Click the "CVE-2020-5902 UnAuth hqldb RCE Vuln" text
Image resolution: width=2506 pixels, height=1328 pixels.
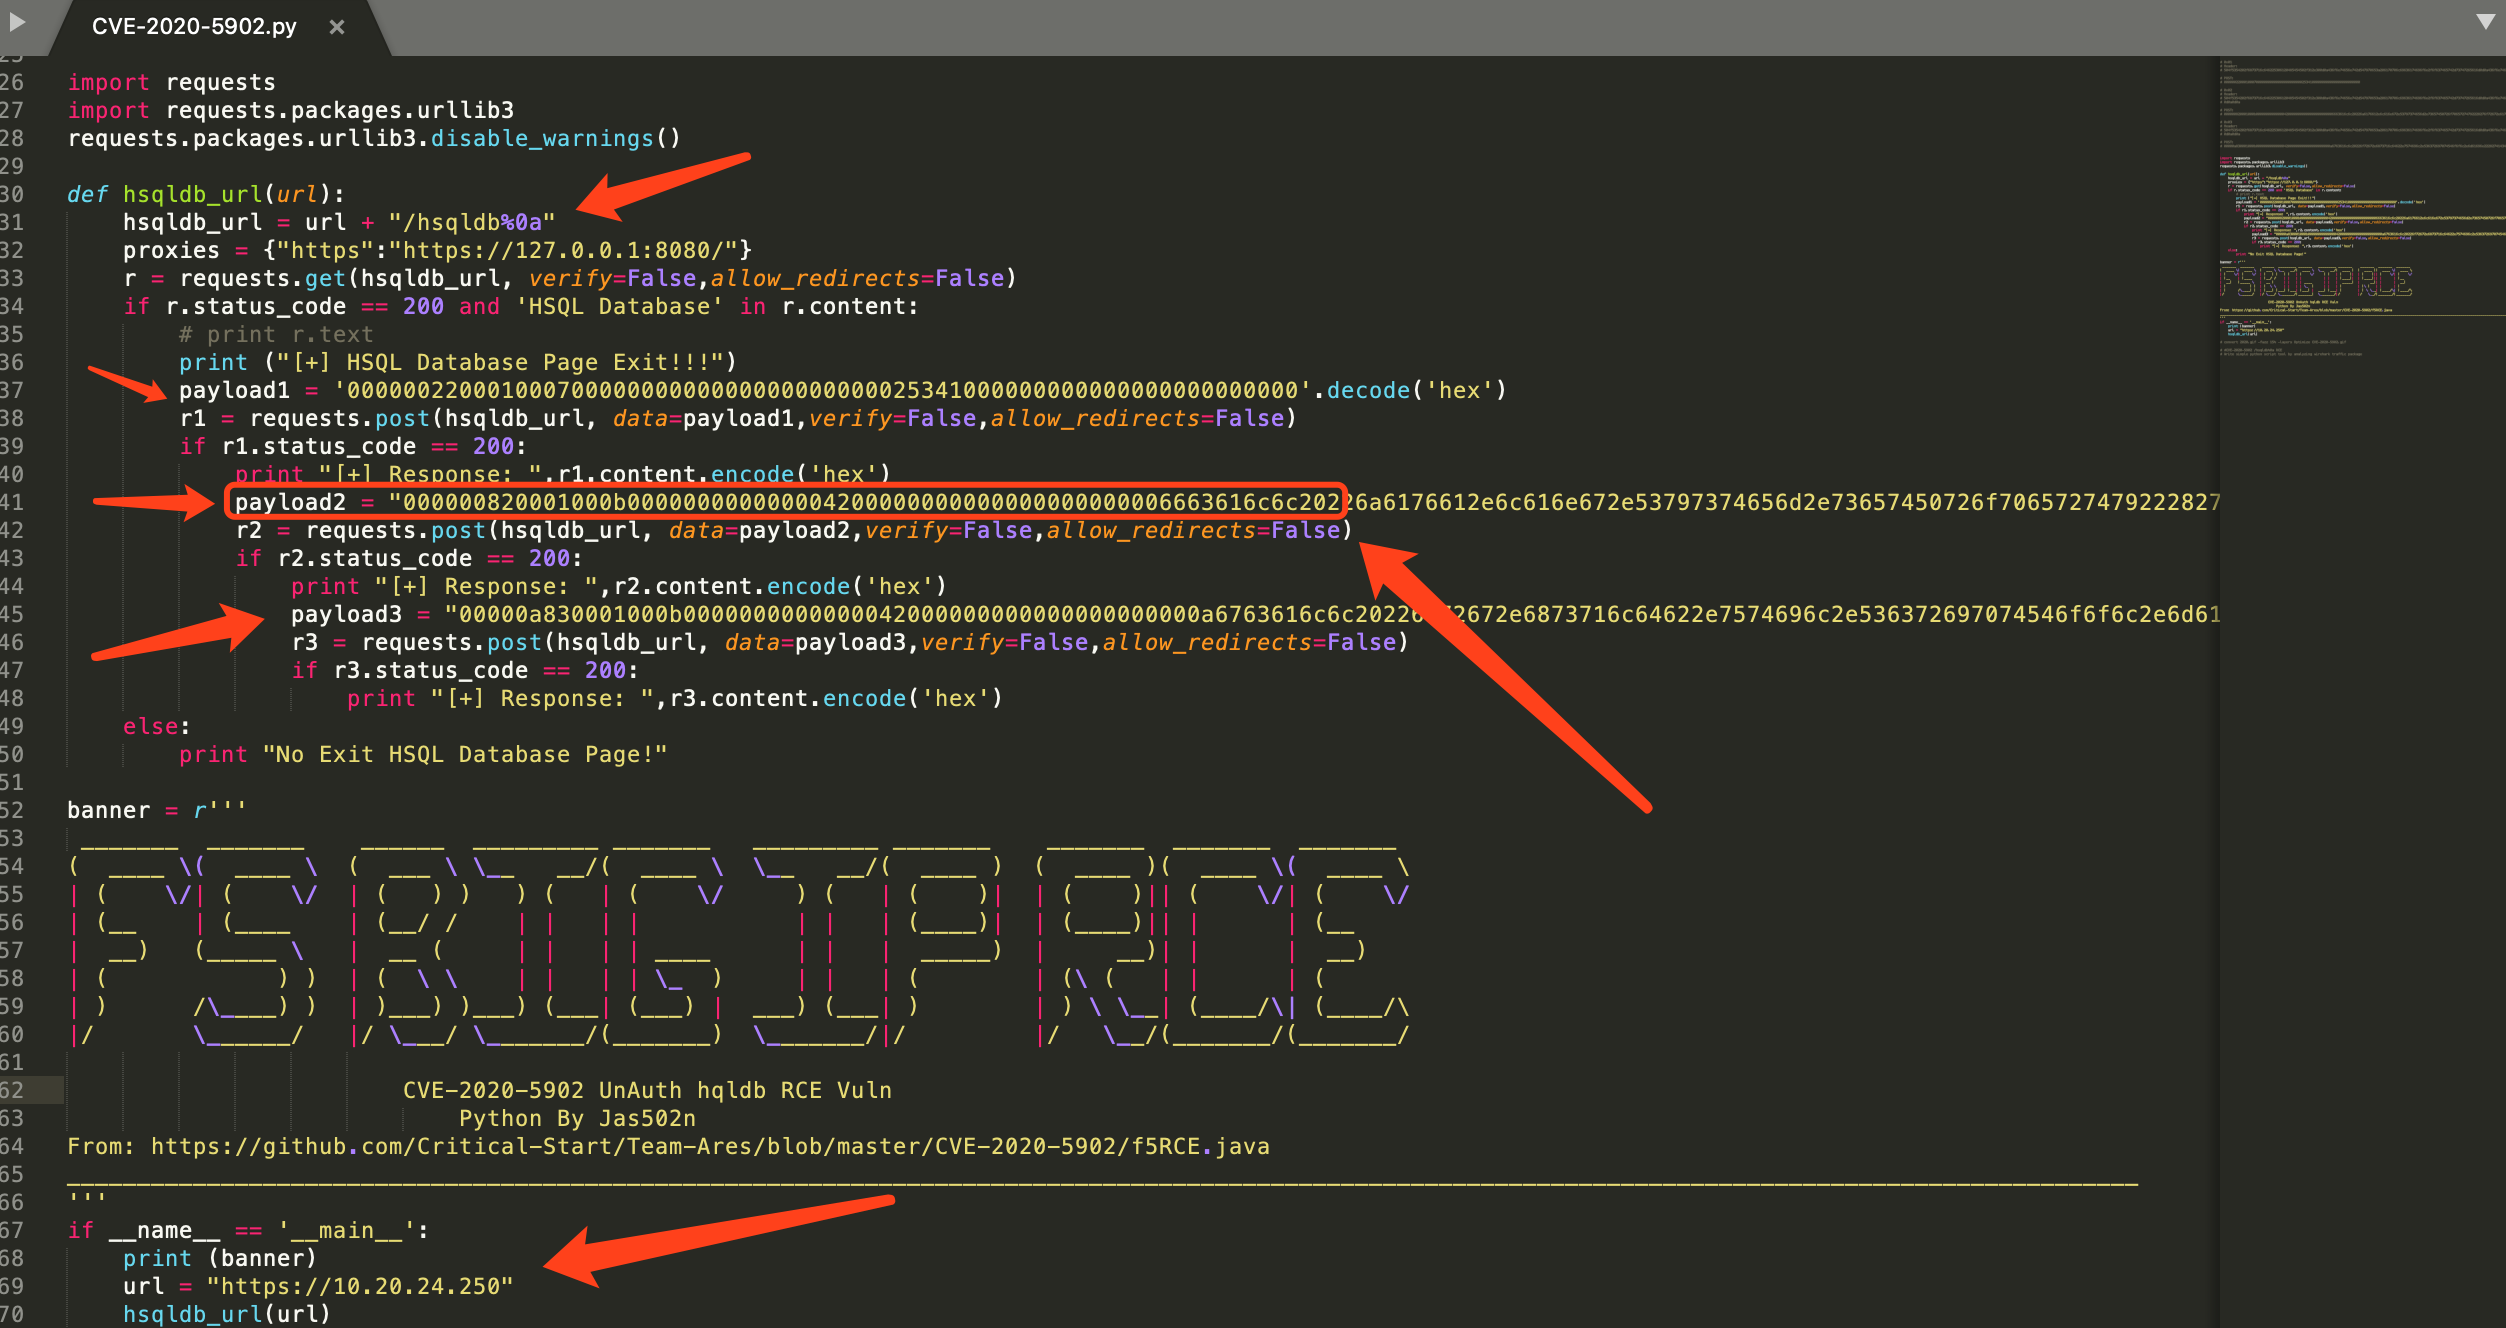point(647,1090)
